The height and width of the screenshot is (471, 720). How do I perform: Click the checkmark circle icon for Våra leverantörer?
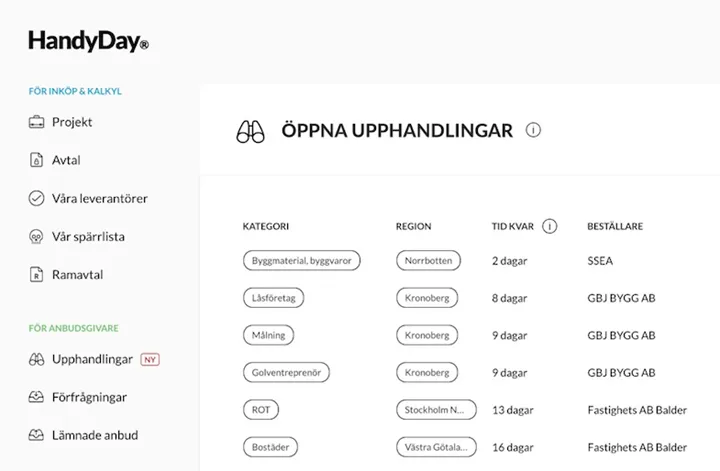[x=36, y=198]
